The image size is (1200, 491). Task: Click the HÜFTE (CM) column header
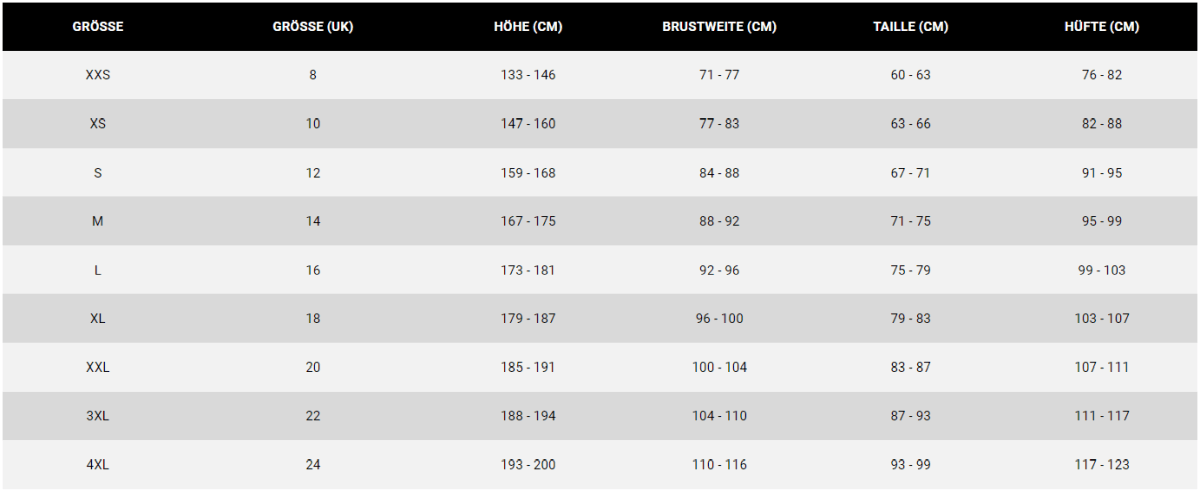coord(1101,27)
